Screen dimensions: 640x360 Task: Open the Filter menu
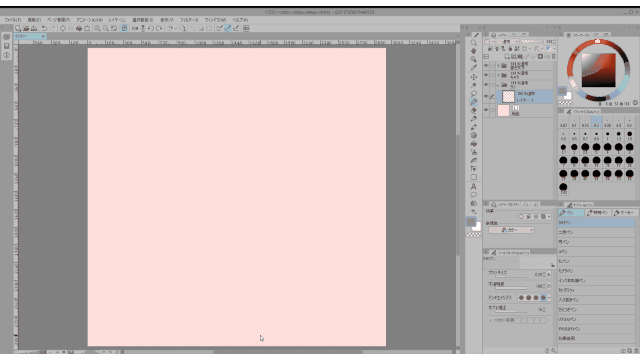click(189, 20)
